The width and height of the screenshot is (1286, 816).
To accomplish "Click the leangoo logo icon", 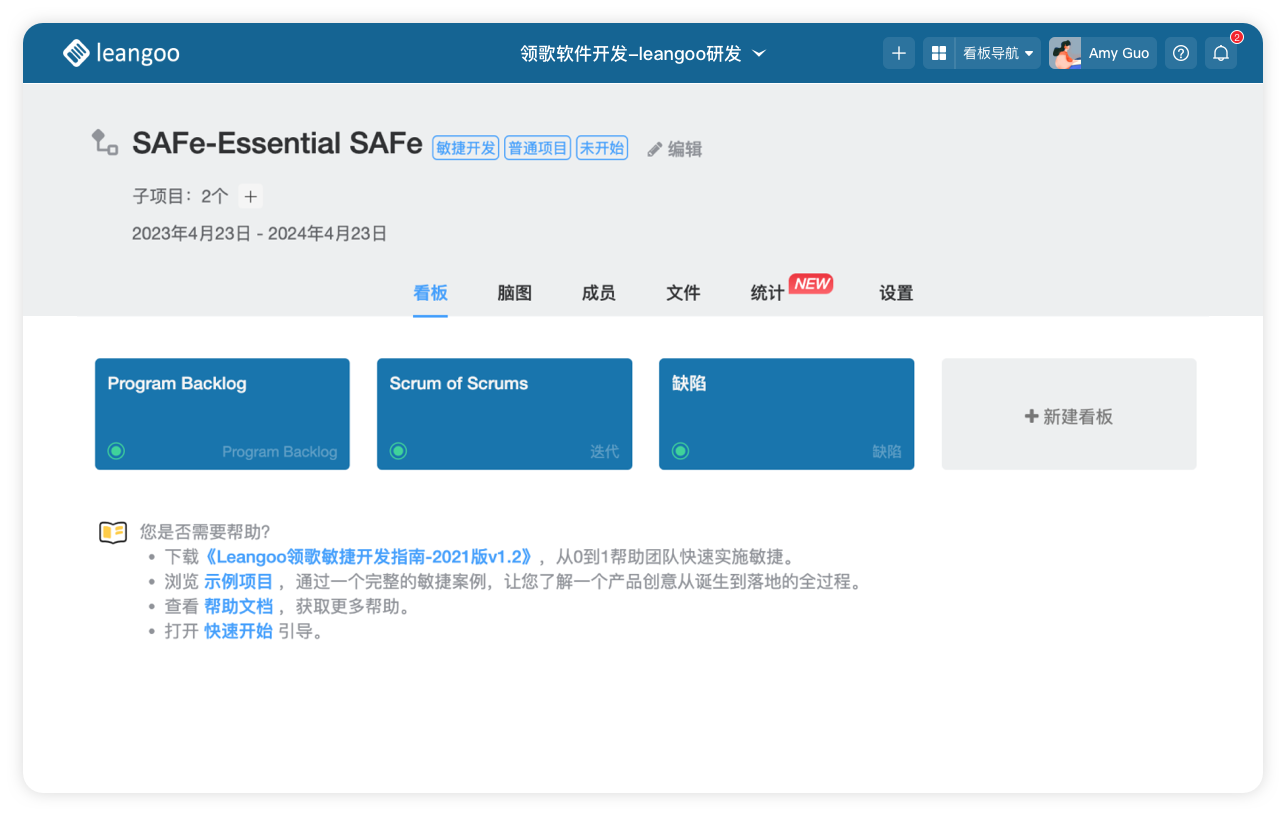I will pos(75,52).
